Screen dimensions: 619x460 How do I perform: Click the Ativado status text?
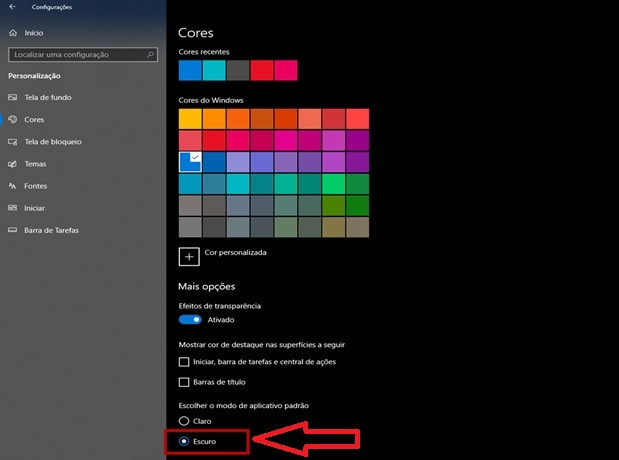[x=221, y=320]
